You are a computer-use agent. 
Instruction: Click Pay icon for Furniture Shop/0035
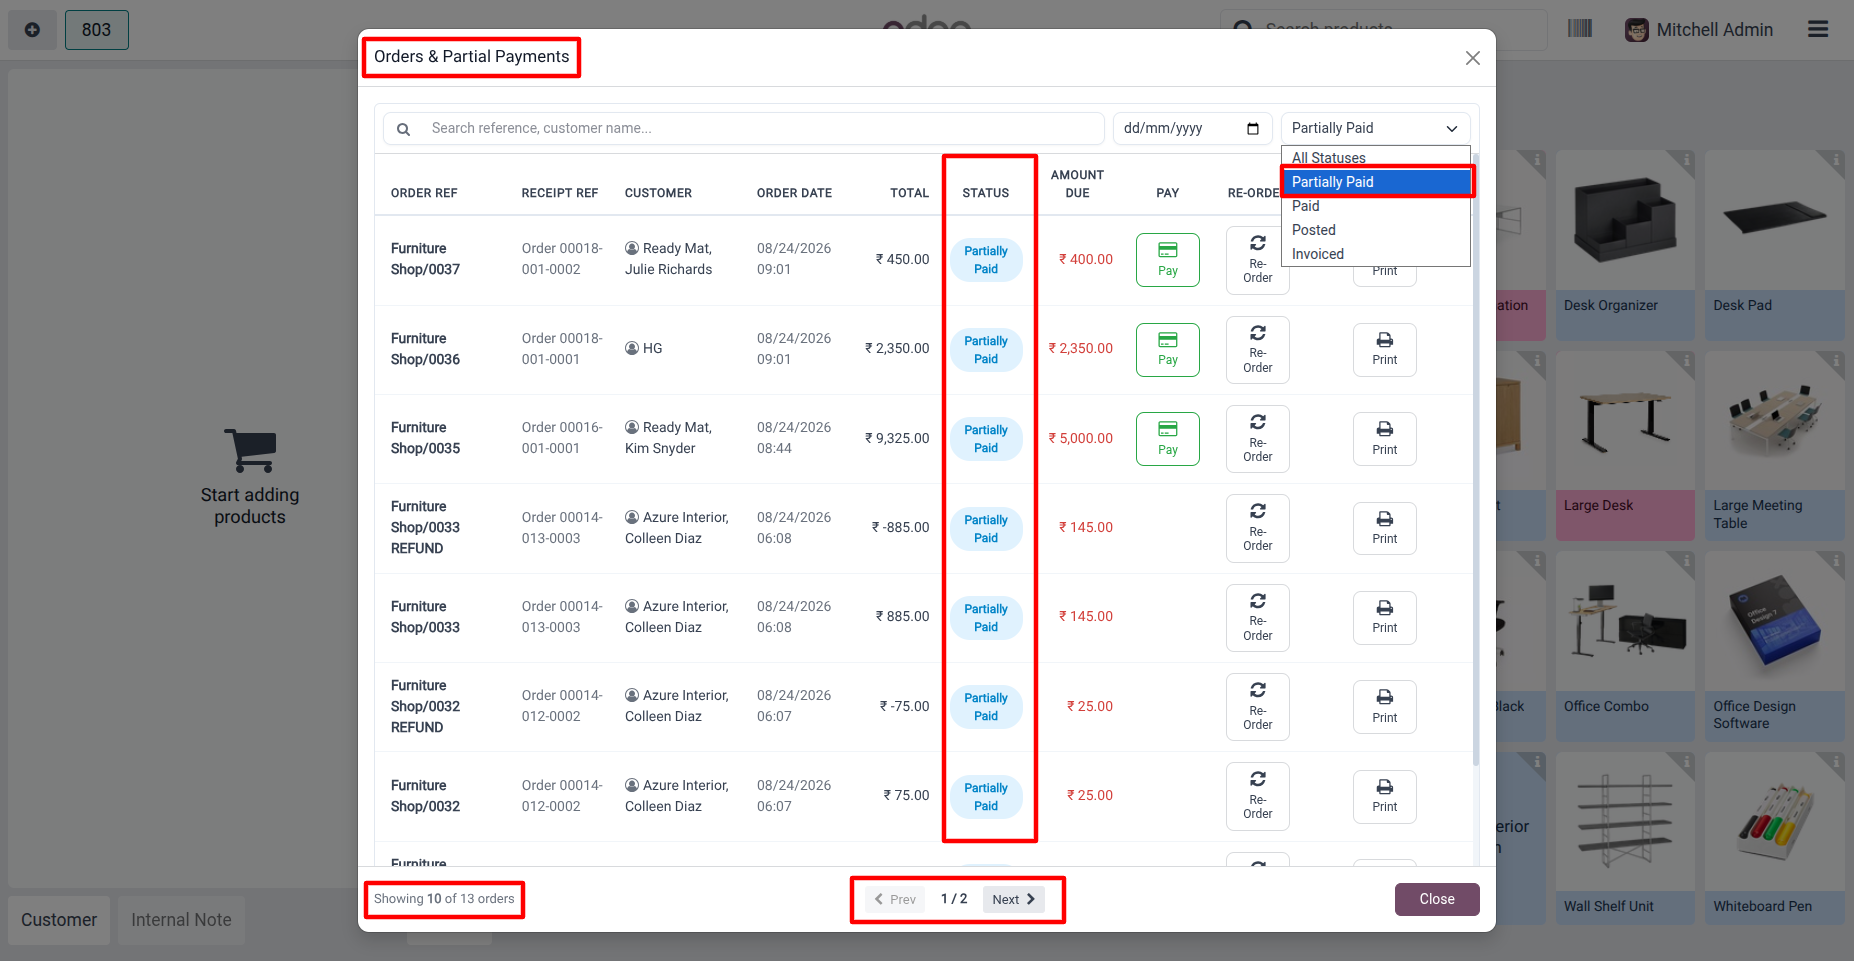(1167, 429)
